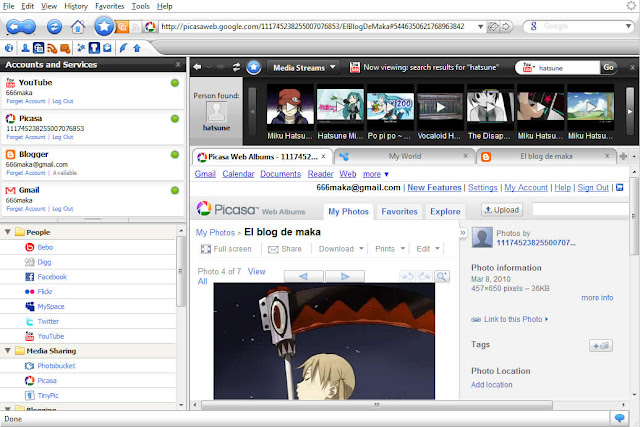Open search engine dropdown in search box

pyautogui.click(x=628, y=27)
